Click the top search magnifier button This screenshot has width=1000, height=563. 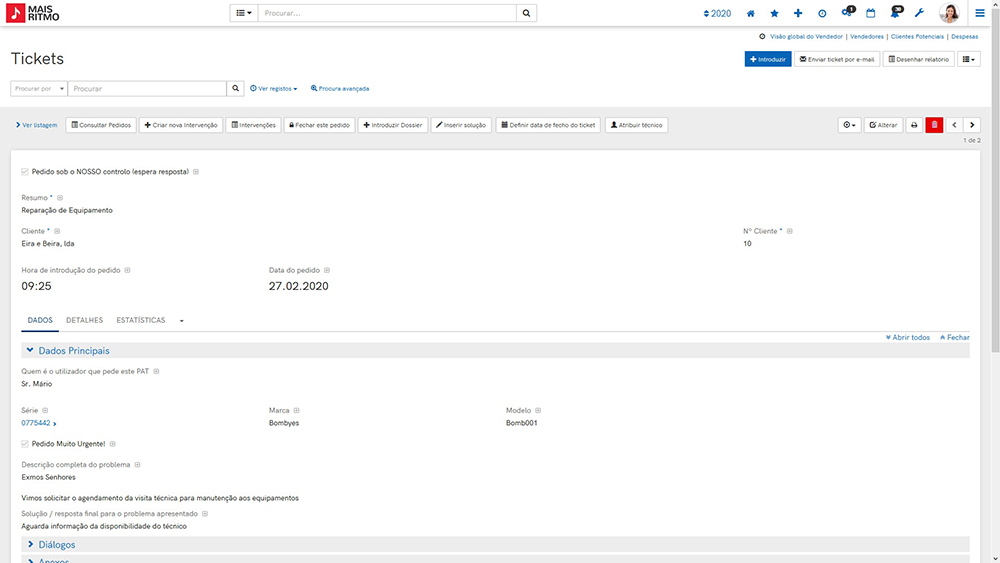tap(526, 13)
